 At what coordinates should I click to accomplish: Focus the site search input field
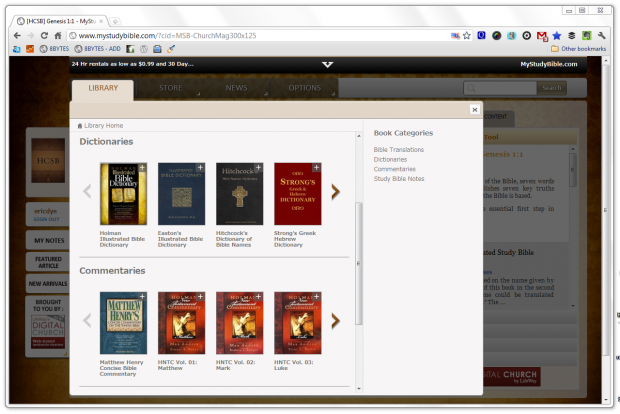point(500,88)
